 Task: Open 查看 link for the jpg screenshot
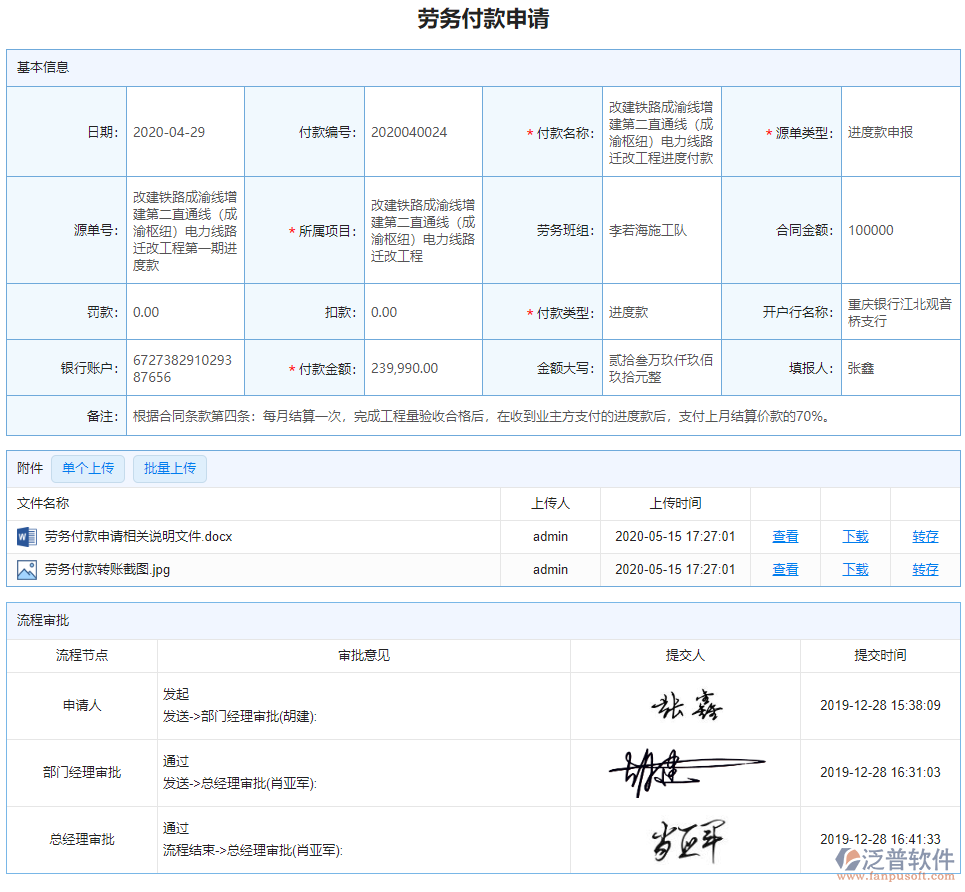pos(784,569)
